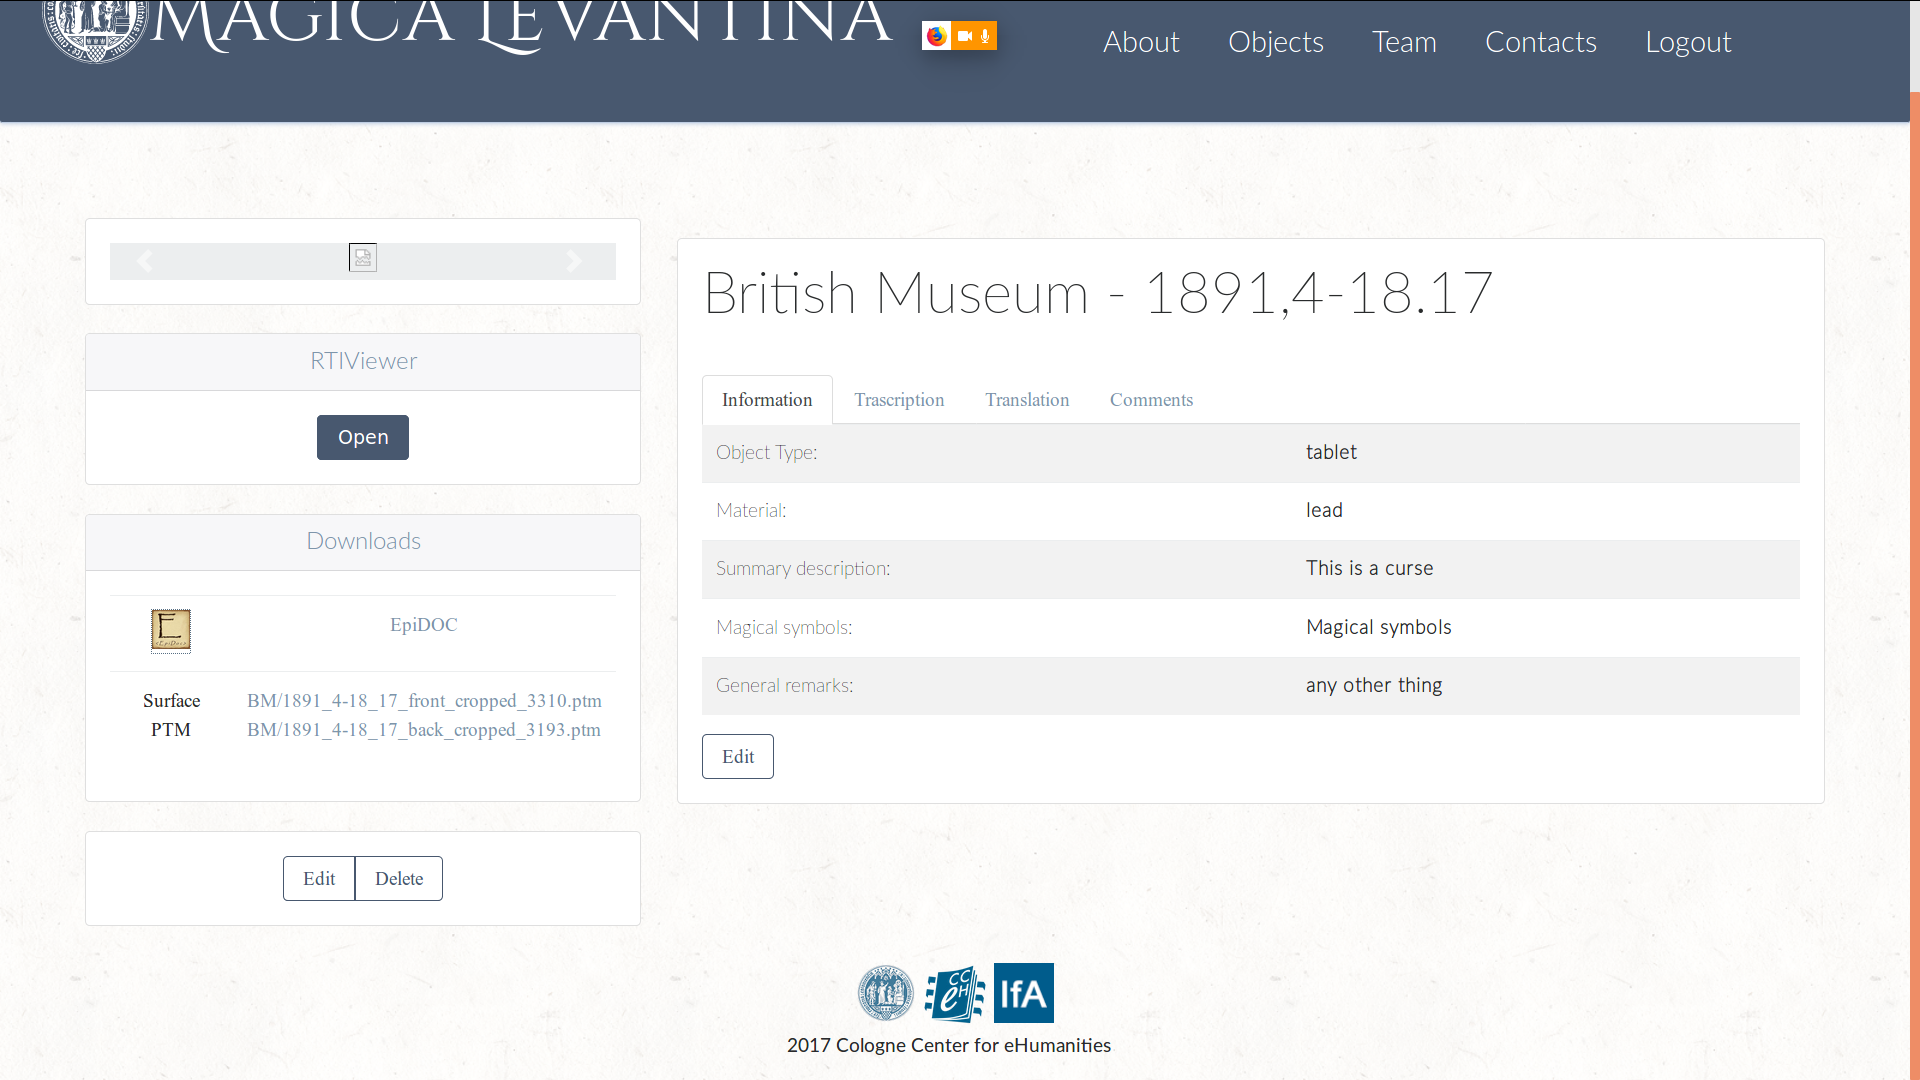
Task: Click the Firefox icon in recording indicator
Action: (936, 36)
